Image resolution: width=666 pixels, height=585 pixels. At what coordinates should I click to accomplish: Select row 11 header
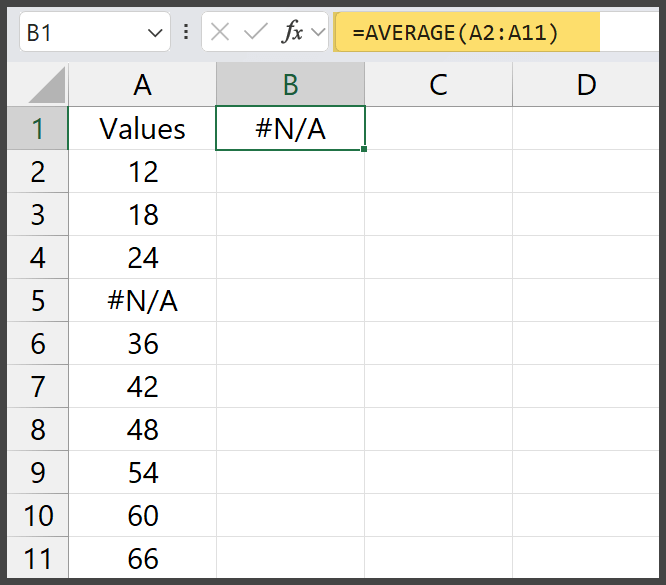click(37, 557)
